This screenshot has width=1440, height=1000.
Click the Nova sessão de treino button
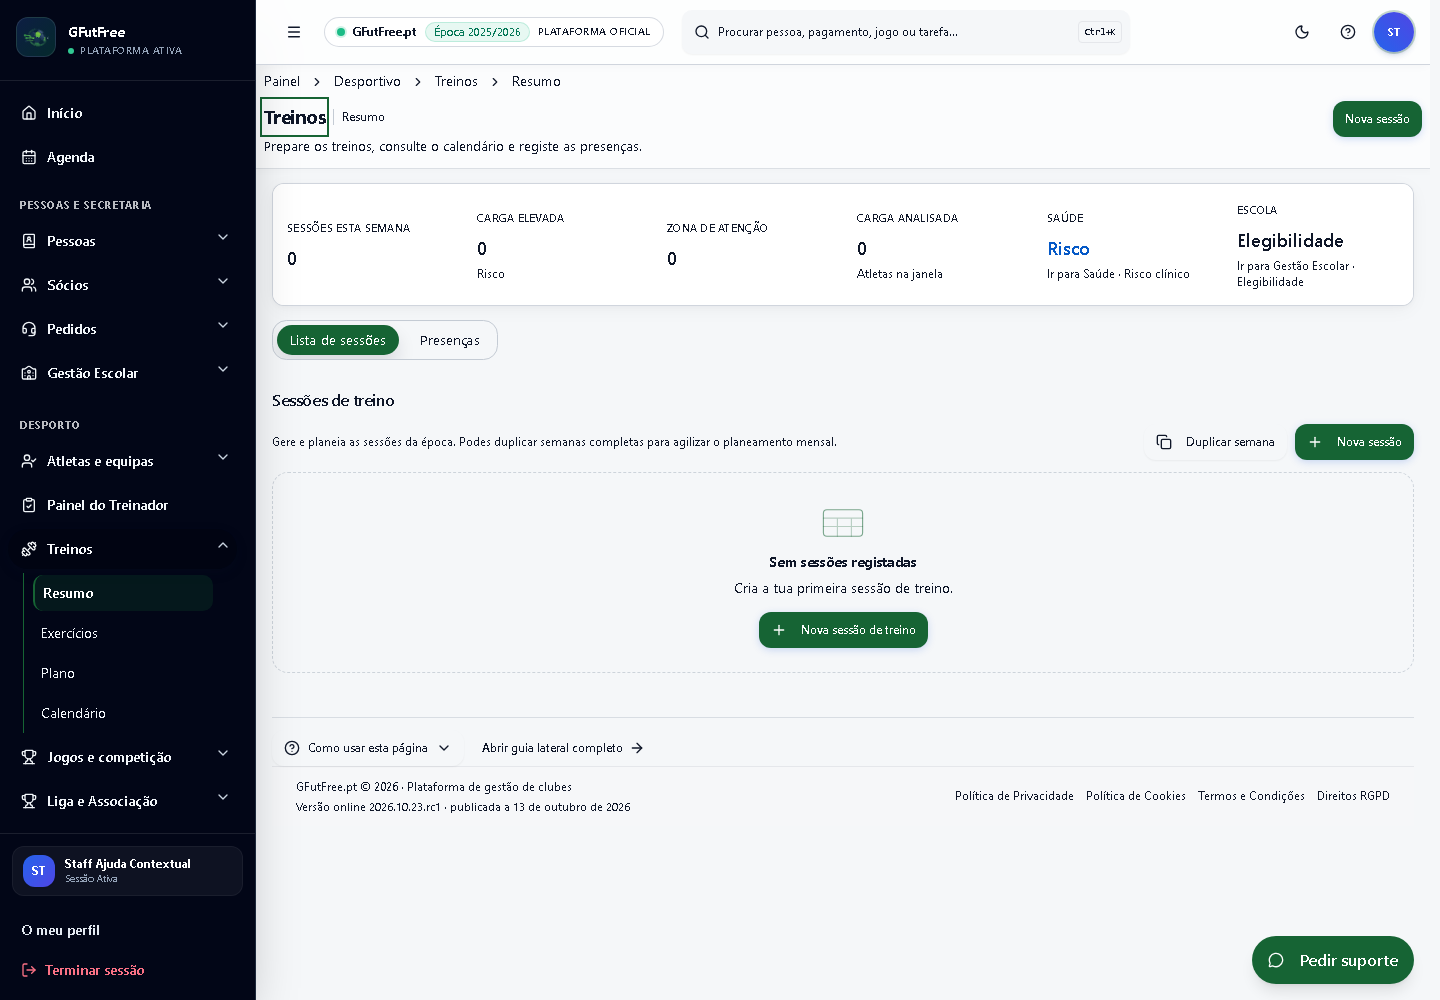[843, 630]
